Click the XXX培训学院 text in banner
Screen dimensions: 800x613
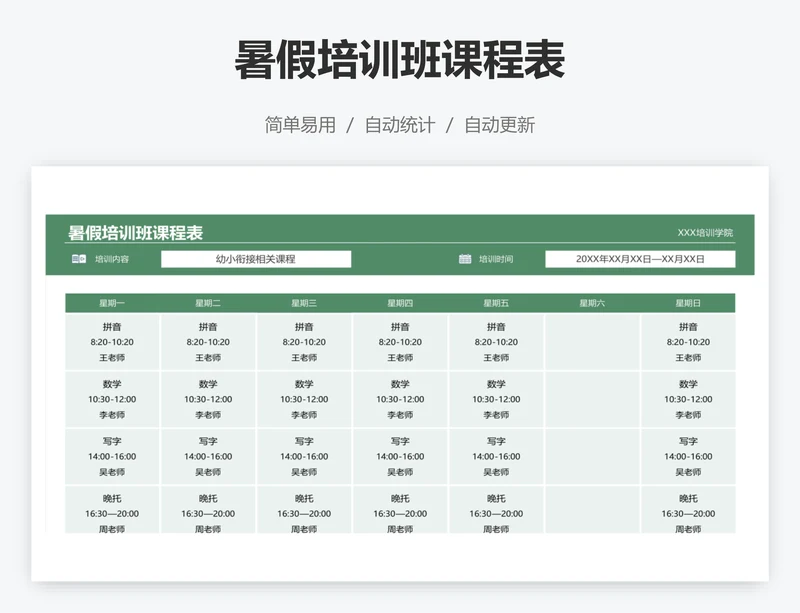click(705, 233)
